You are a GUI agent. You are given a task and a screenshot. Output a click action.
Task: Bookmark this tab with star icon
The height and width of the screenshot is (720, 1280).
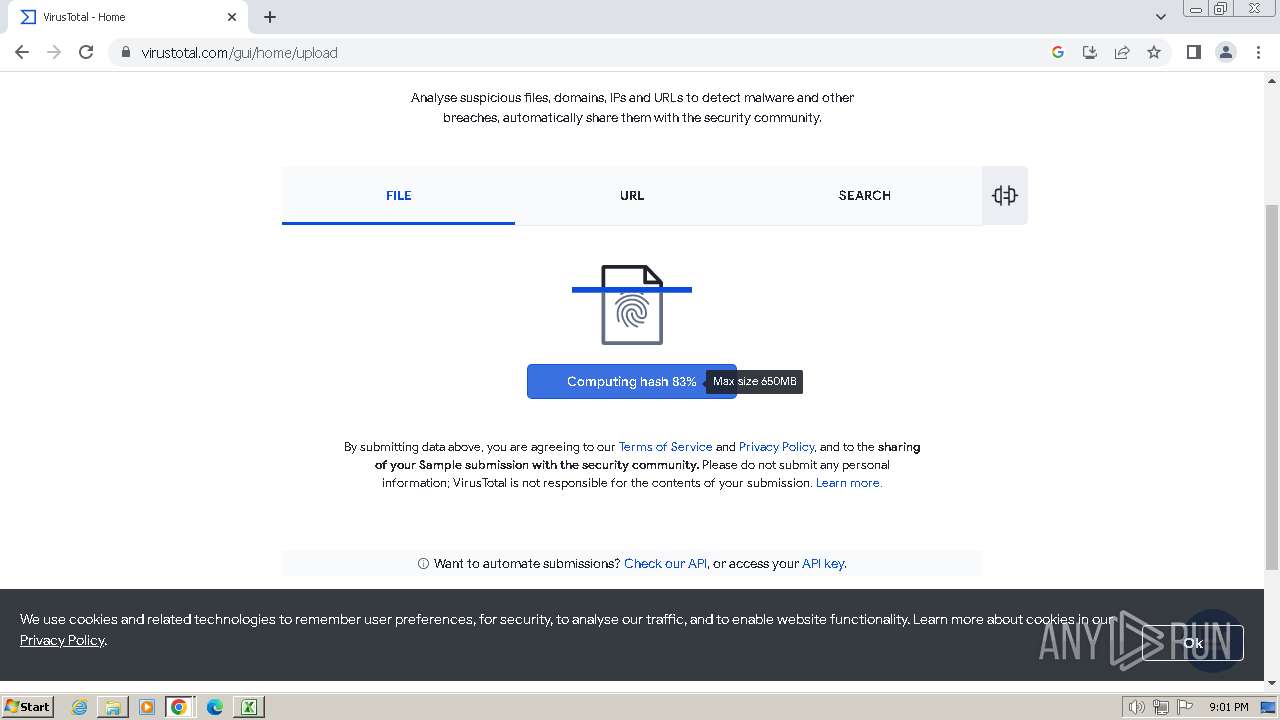pyautogui.click(x=1154, y=52)
